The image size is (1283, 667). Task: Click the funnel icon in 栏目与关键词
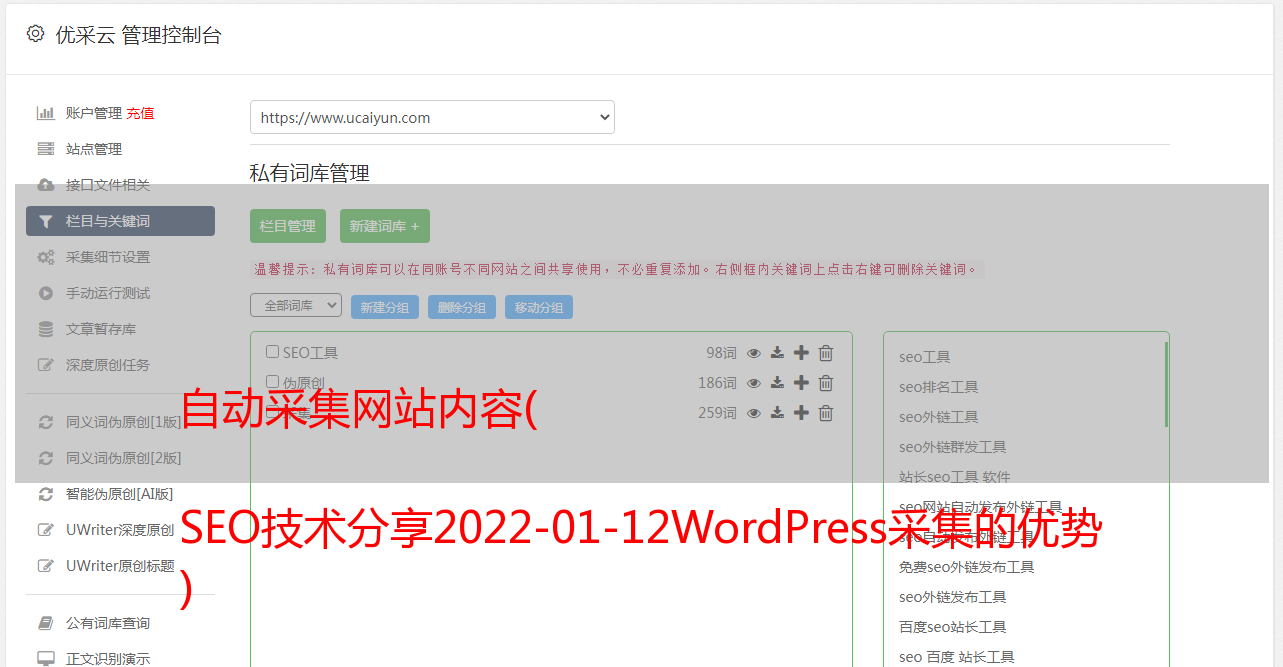(x=46, y=221)
